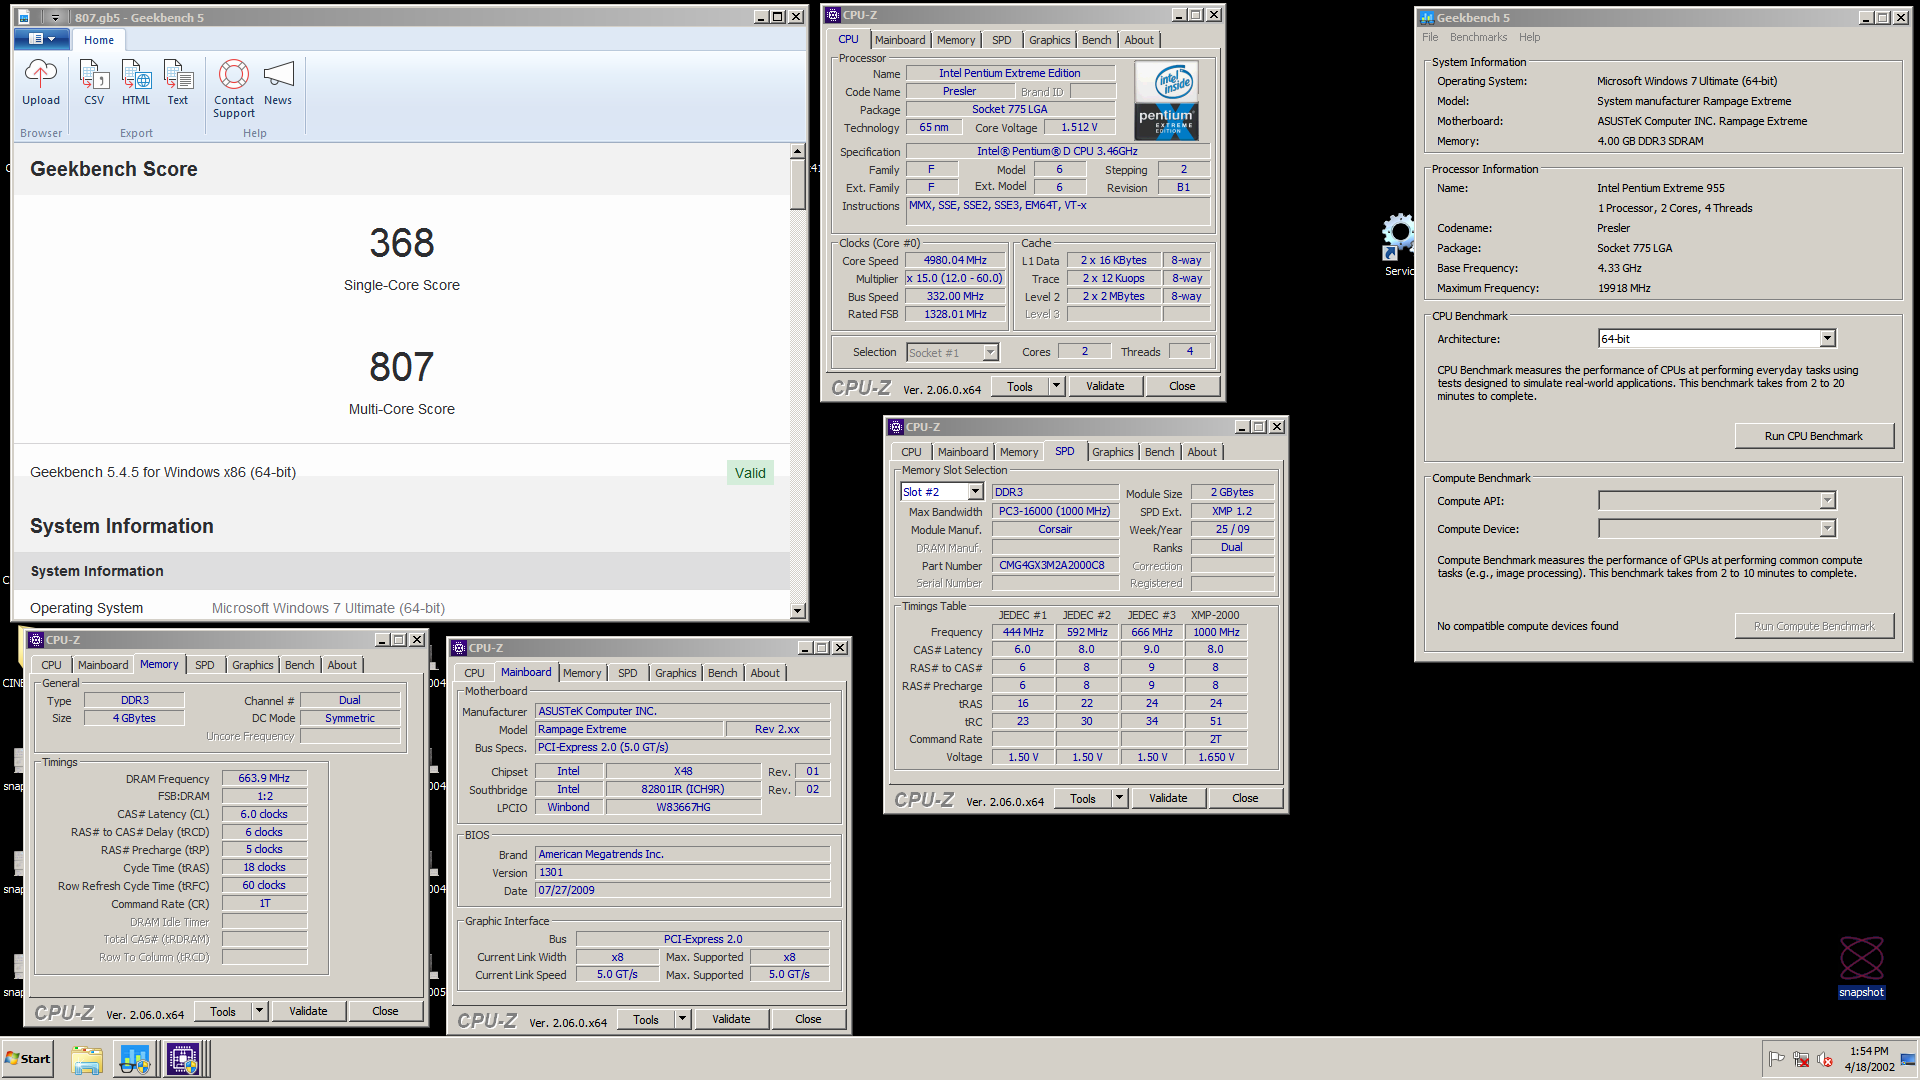
Task: Open Graphics tab in CPU-Z SPD window
Action: [1112, 452]
